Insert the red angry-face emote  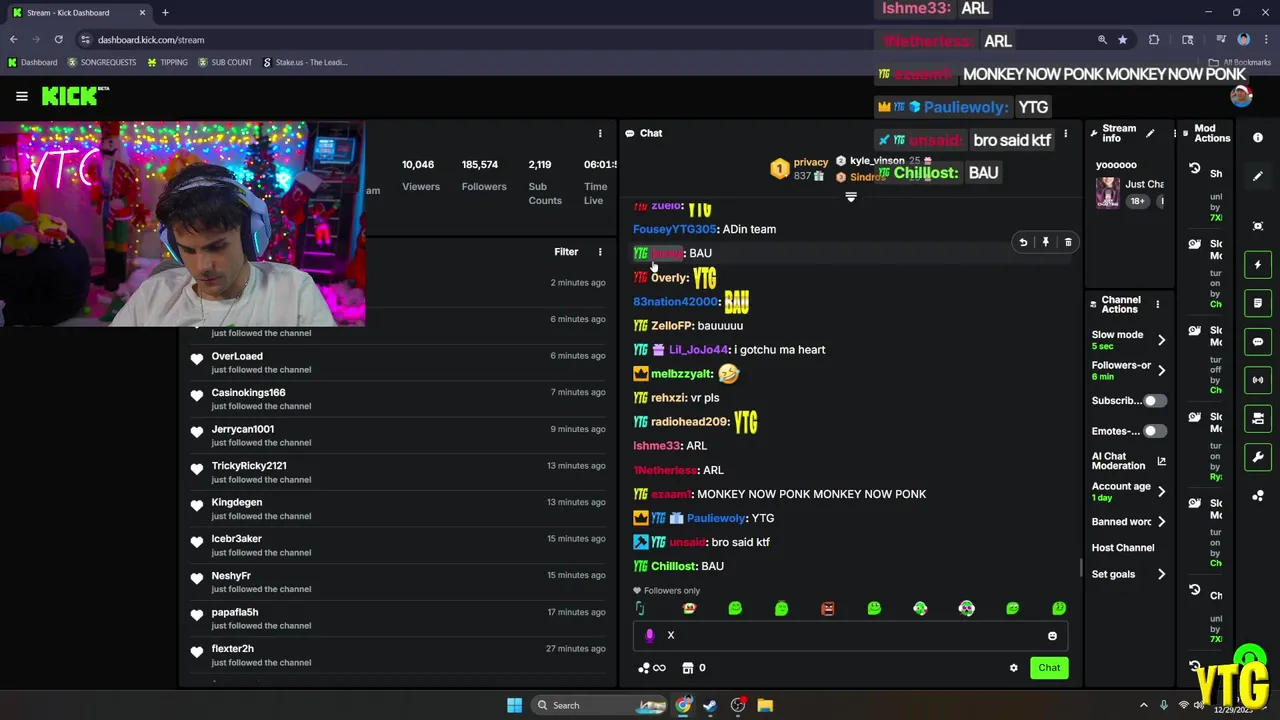click(x=828, y=608)
